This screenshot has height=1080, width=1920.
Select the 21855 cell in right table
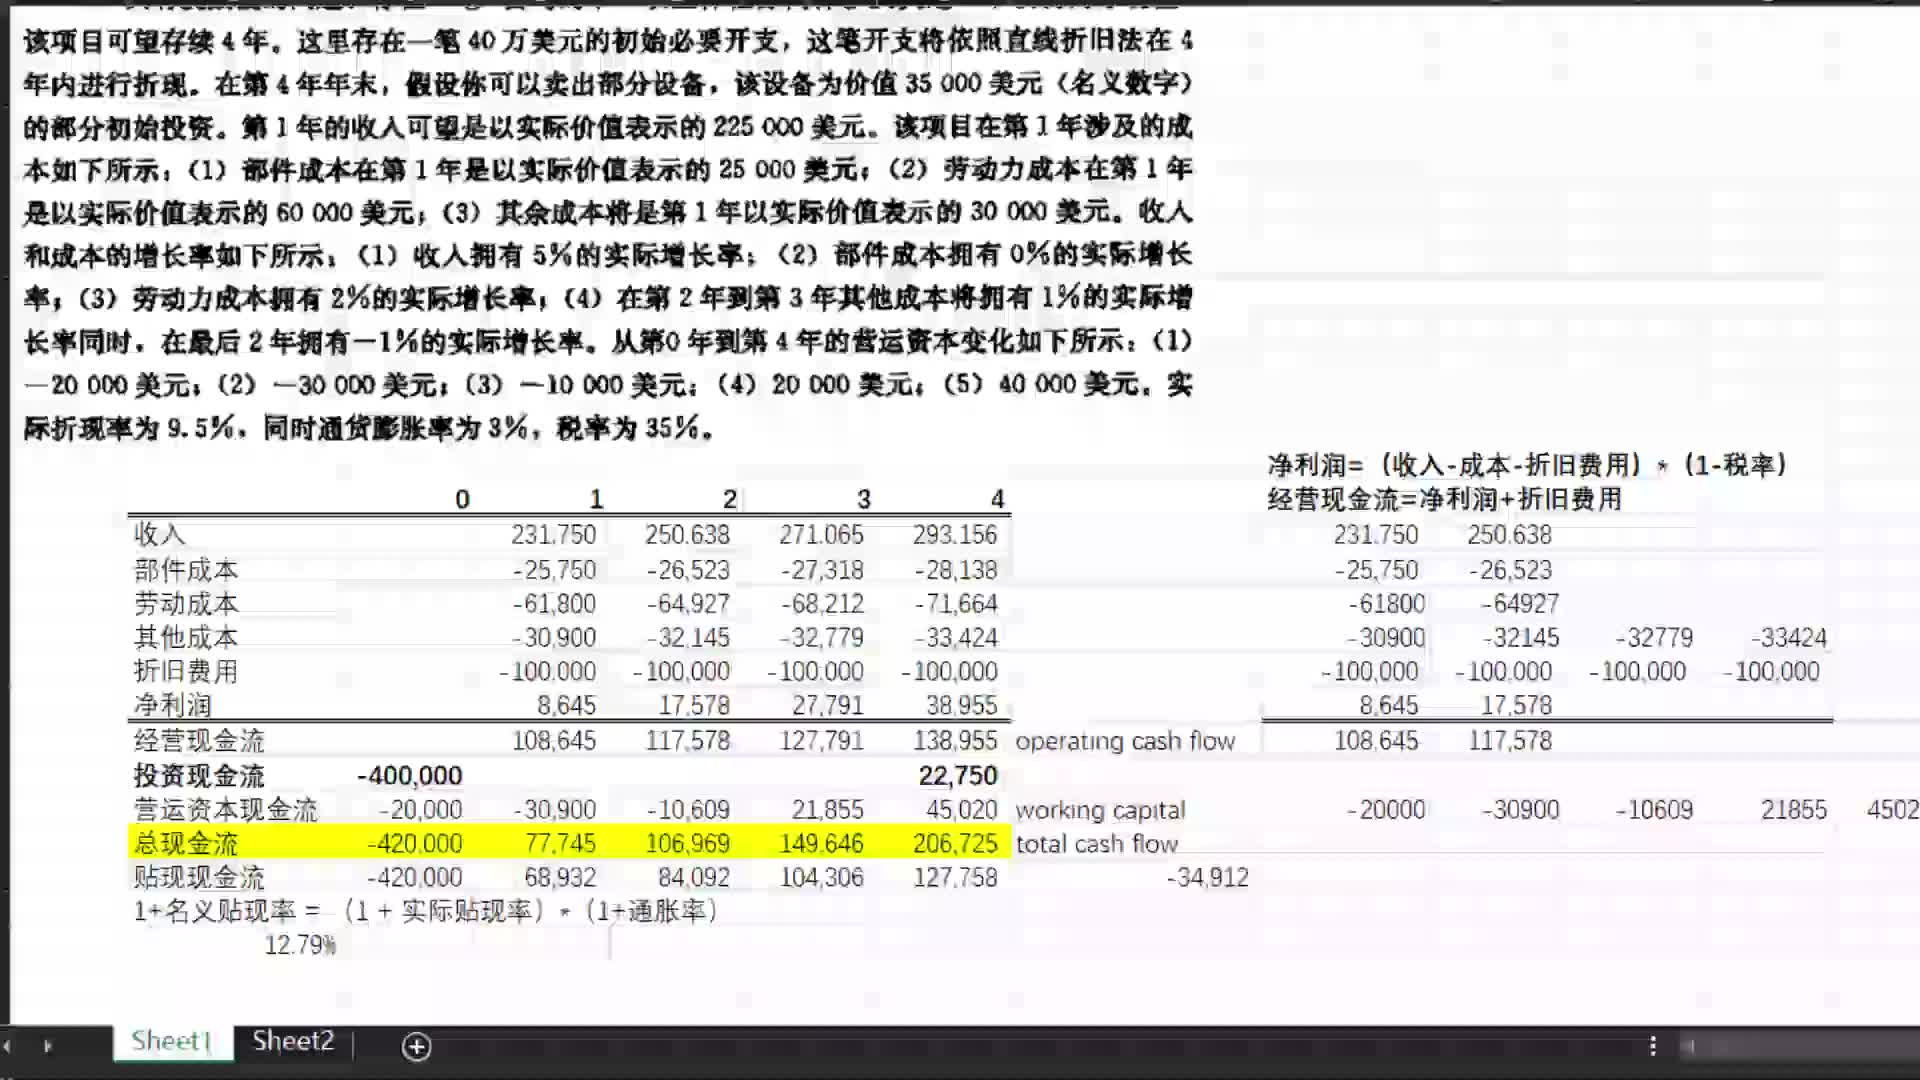1793,810
